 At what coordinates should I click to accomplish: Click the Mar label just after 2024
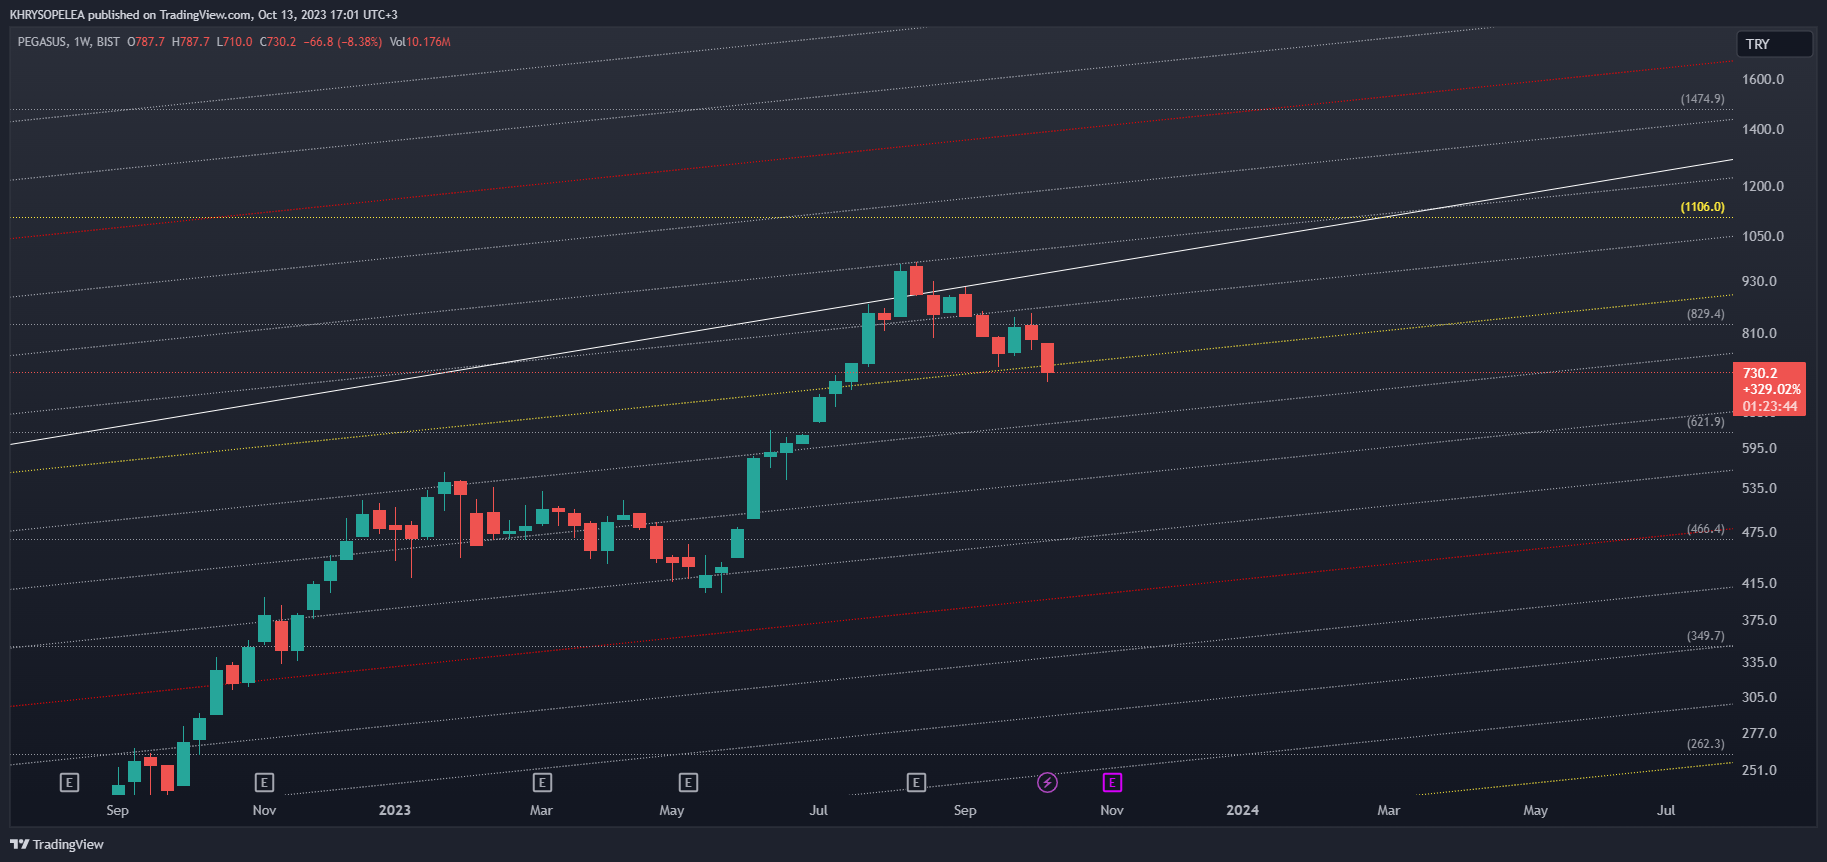(1389, 810)
